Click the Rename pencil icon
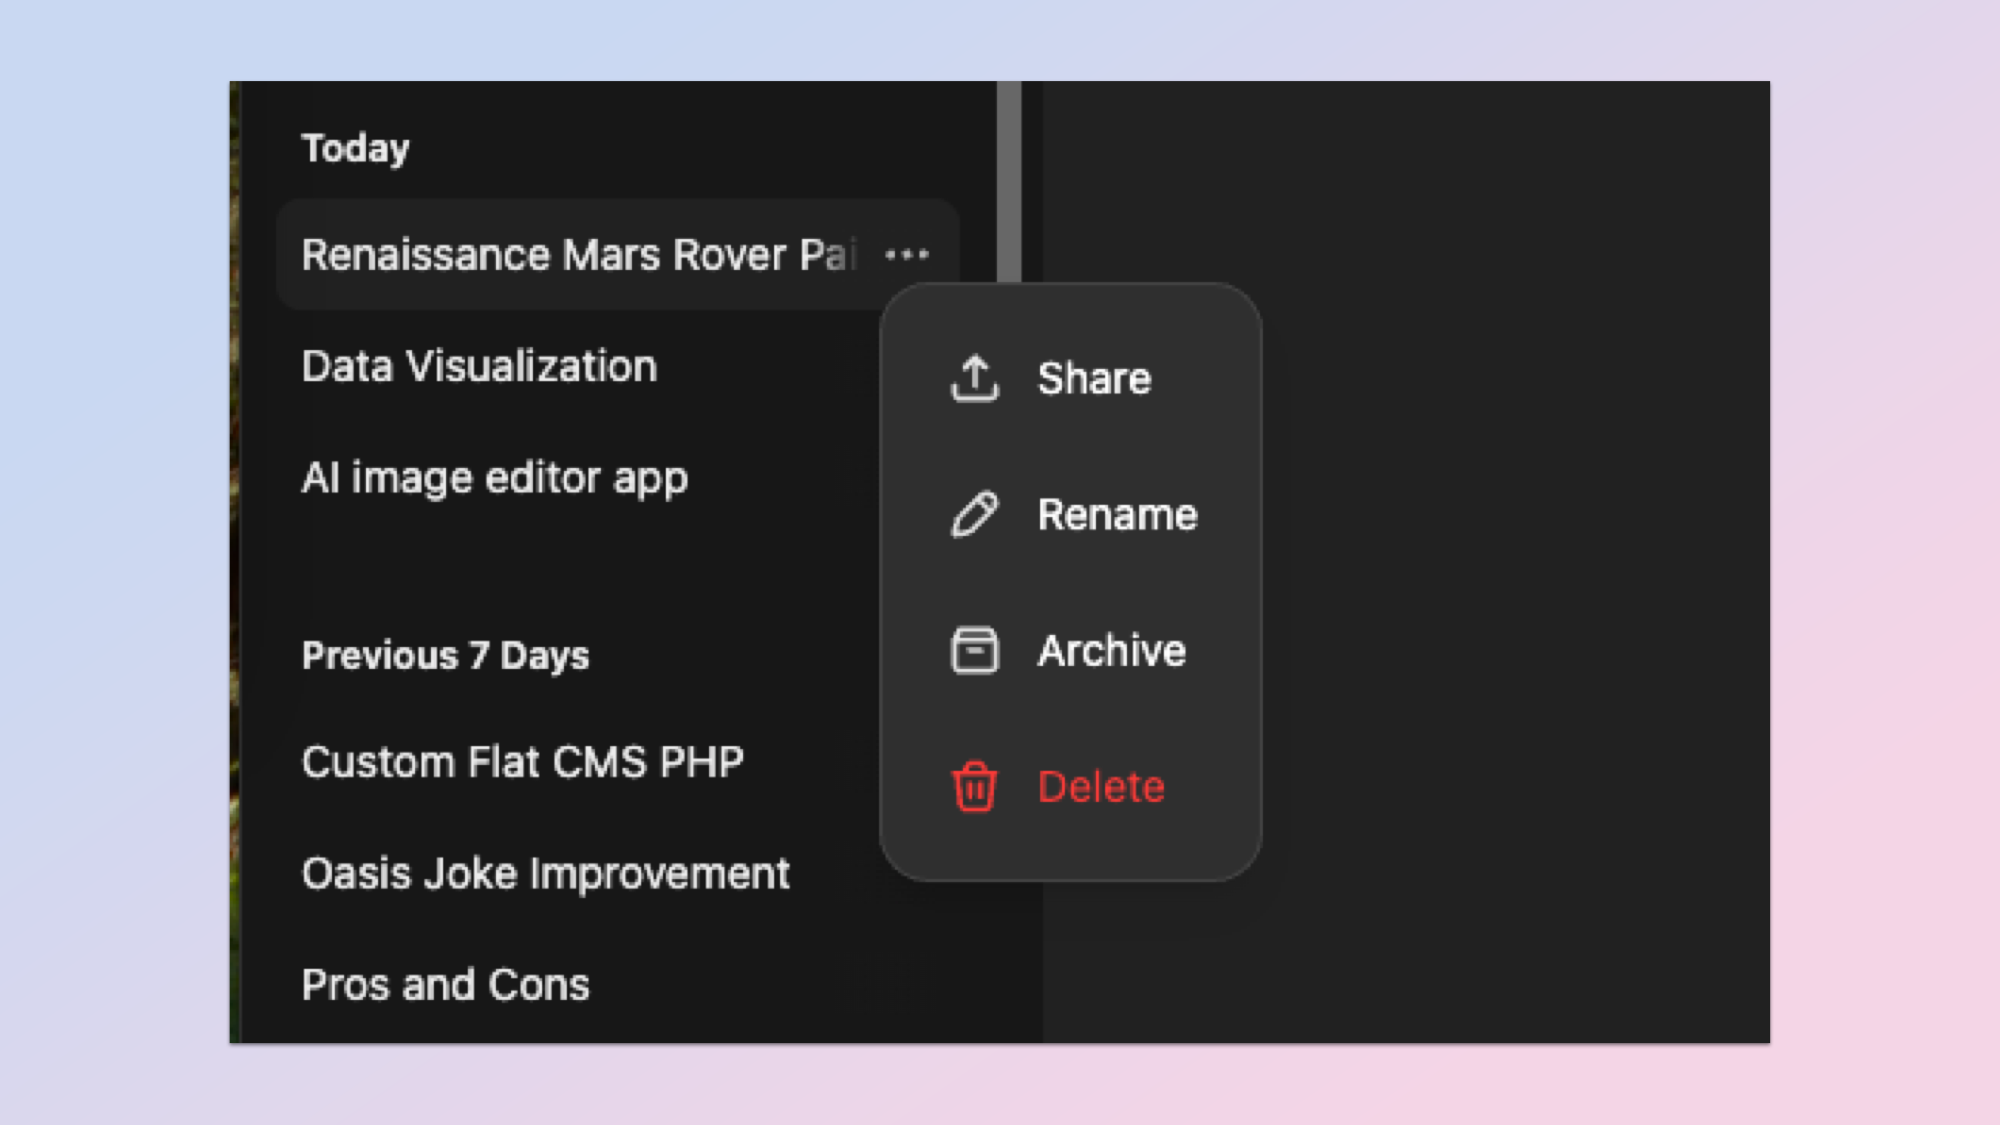The image size is (2000, 1125). (974, 515)
